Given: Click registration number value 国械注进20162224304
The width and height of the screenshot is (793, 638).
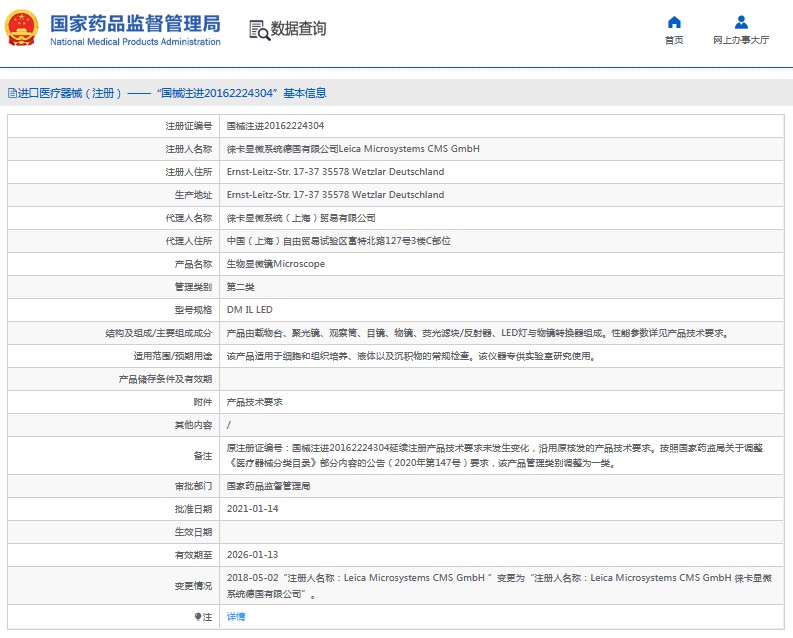Looking at the screenshot, I should (275, 126).
